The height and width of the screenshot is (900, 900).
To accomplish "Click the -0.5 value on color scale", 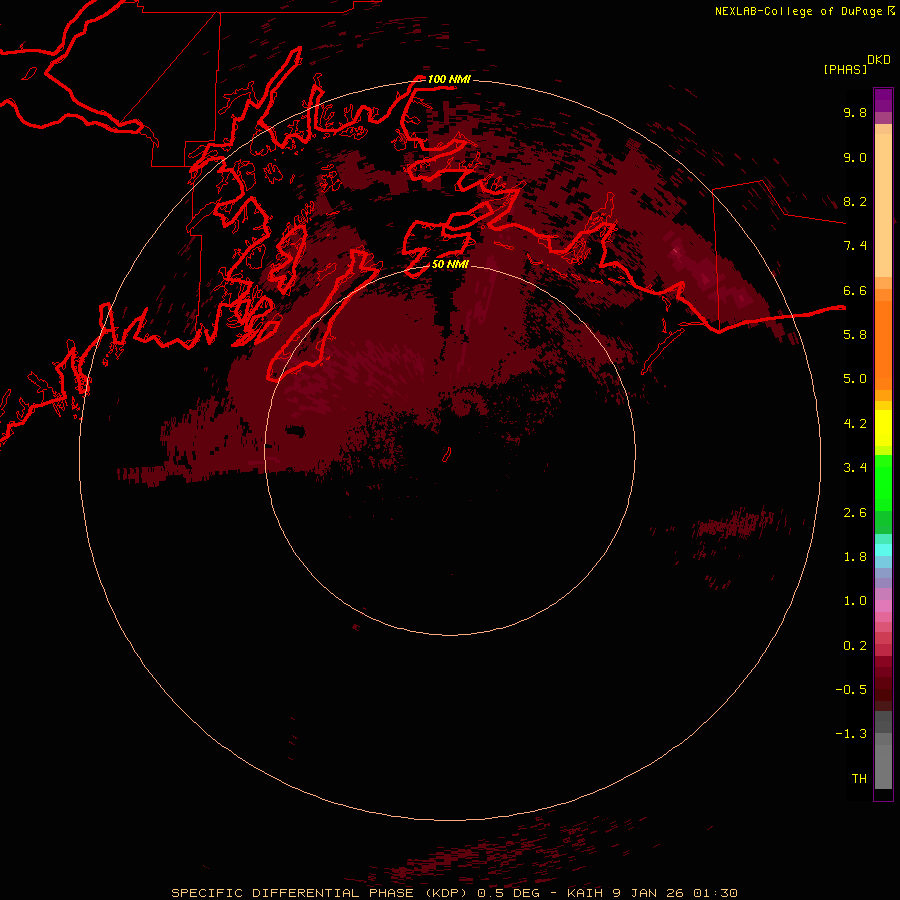I will (x=851, y=690).
